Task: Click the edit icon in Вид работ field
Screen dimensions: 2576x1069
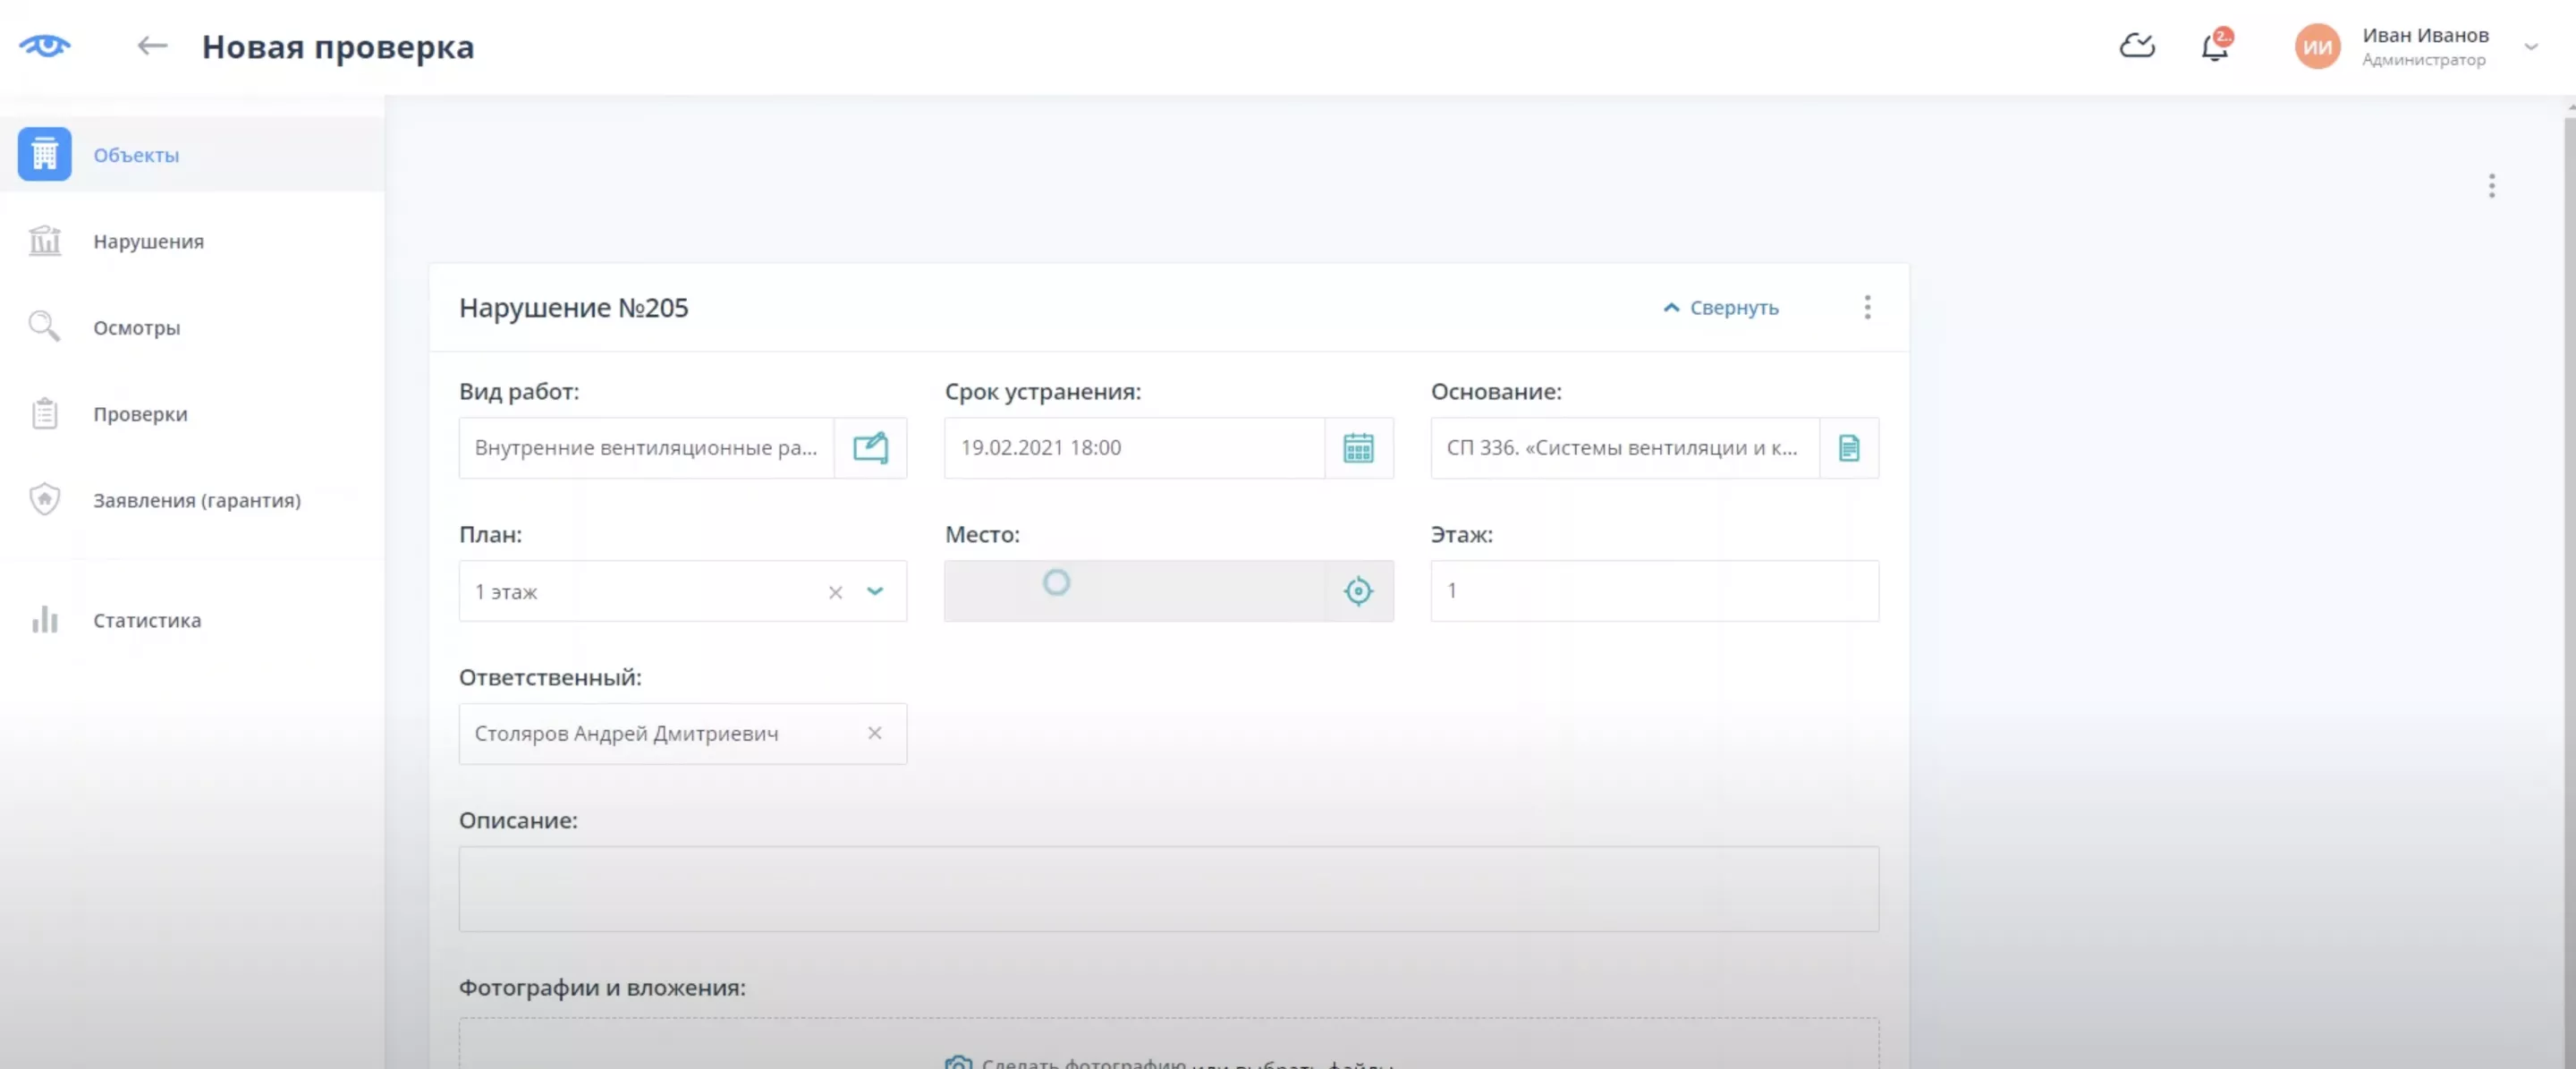Action: [x=870, y=448]
